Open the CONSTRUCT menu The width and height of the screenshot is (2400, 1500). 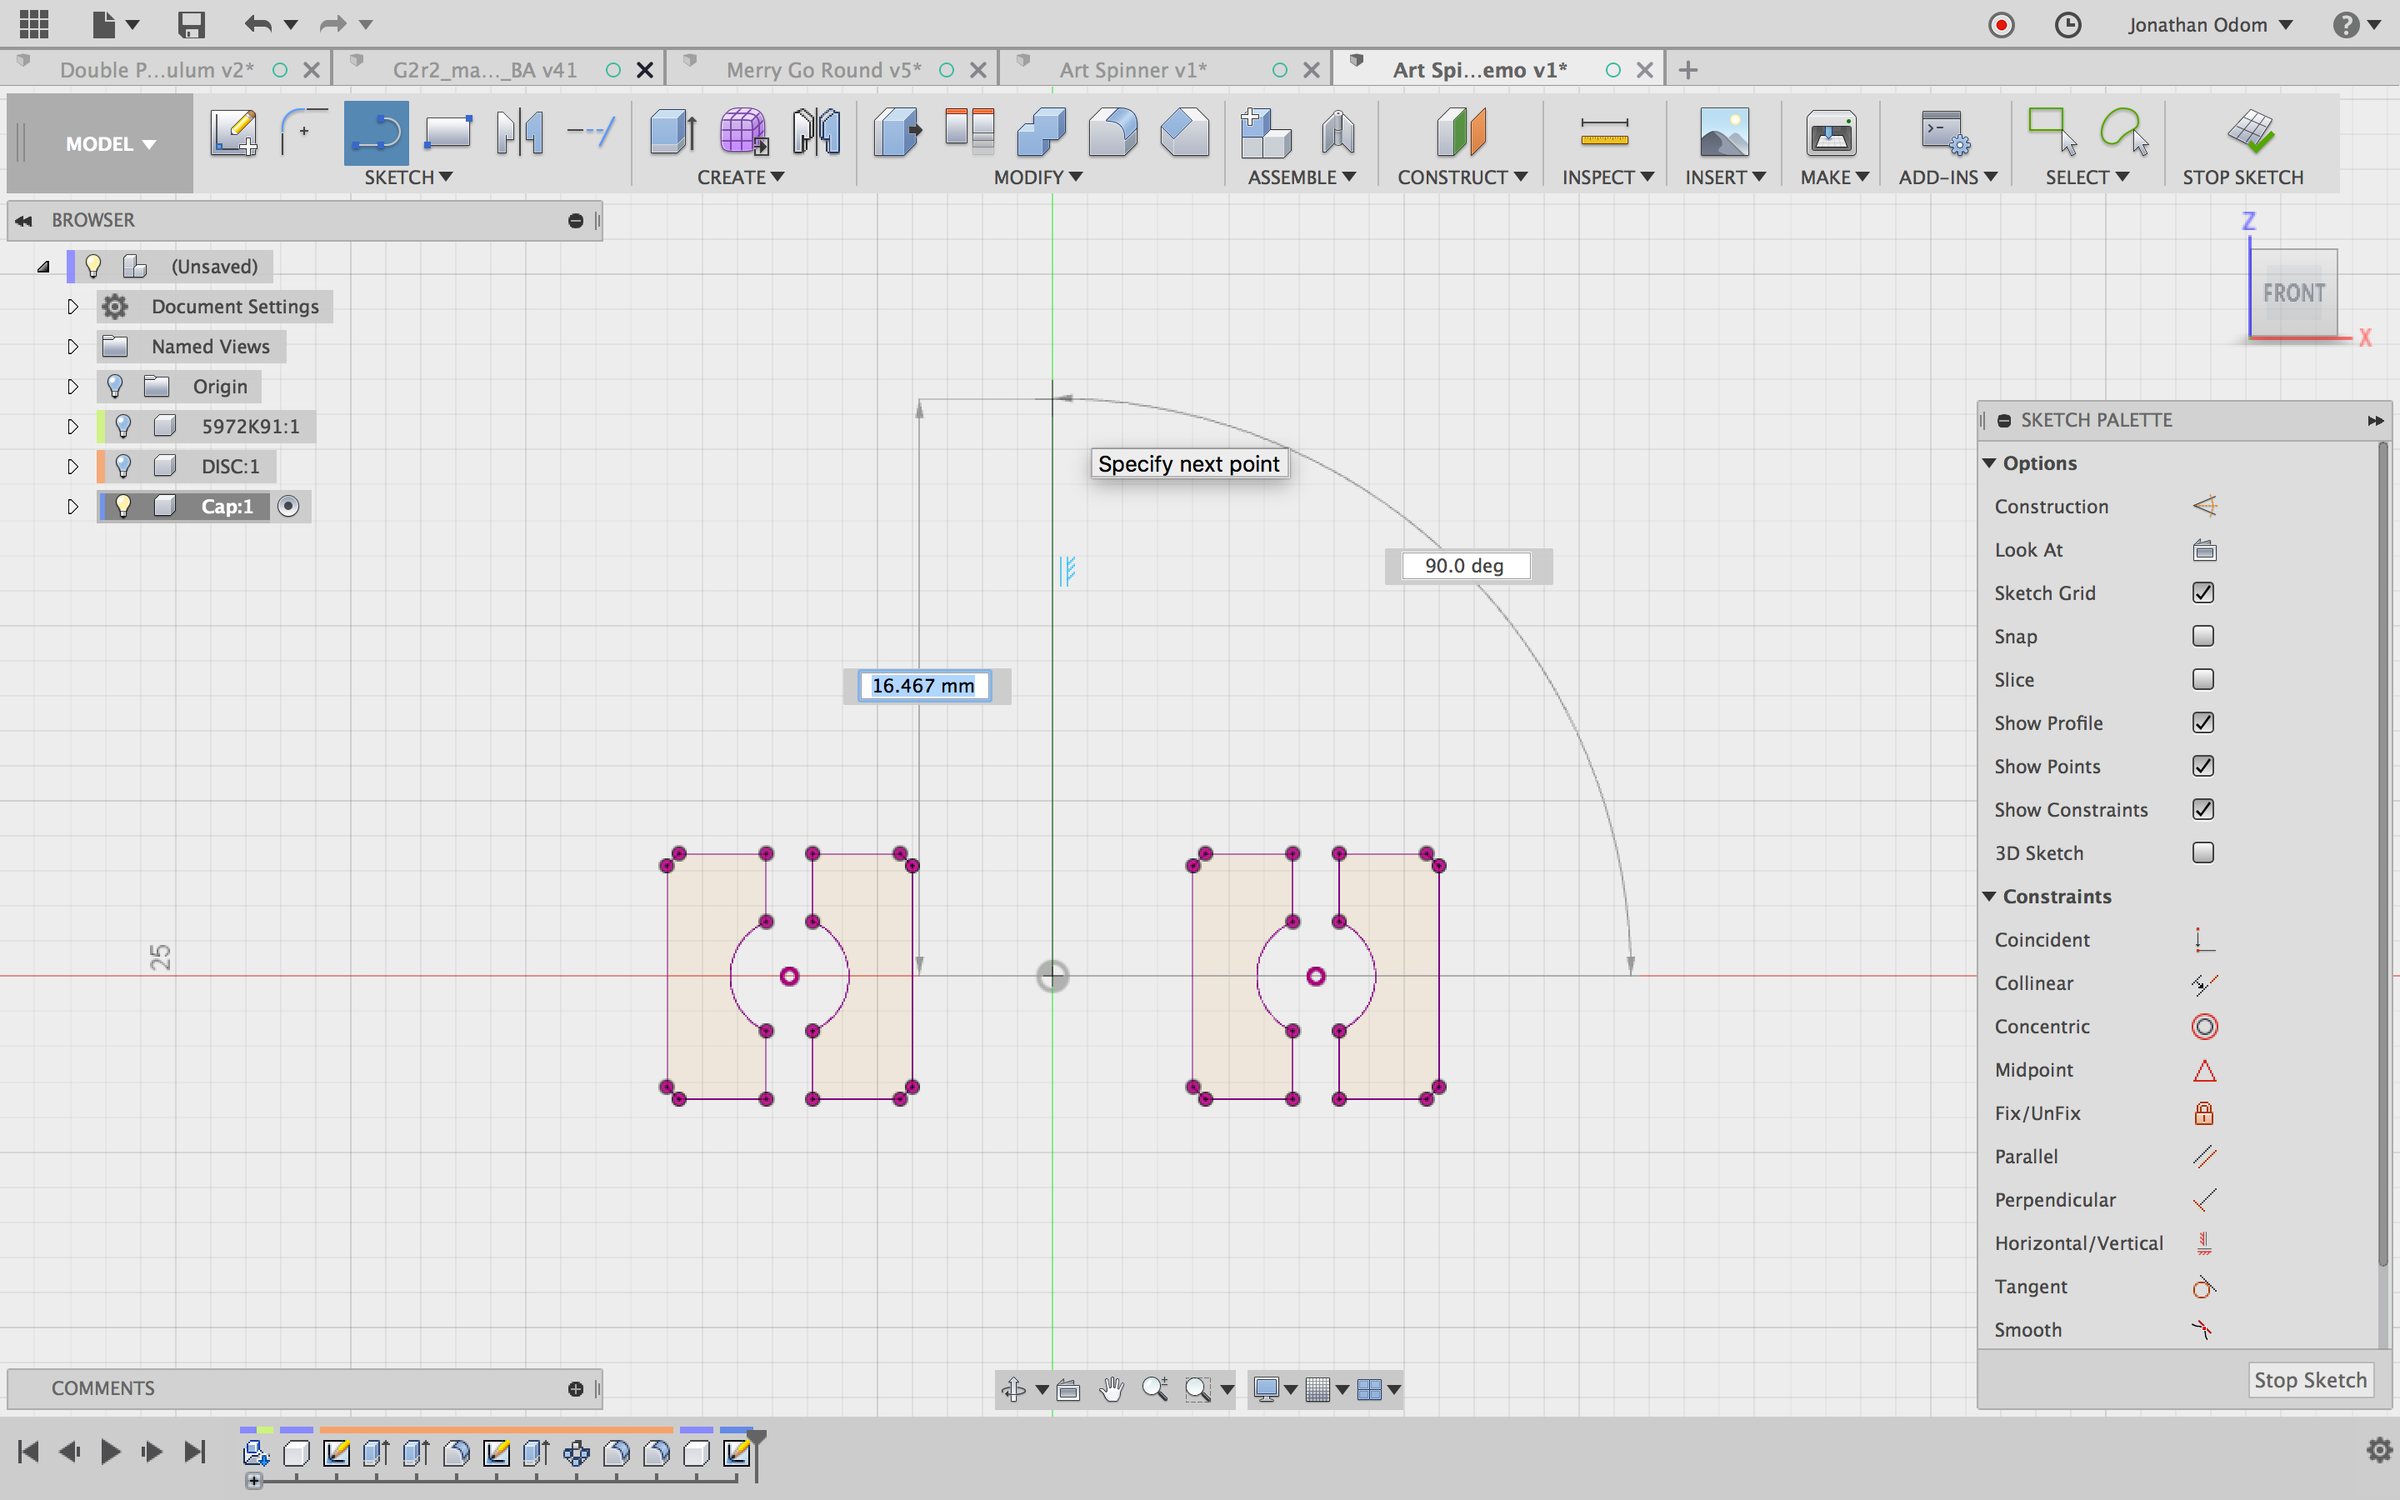coord(1461,177)
